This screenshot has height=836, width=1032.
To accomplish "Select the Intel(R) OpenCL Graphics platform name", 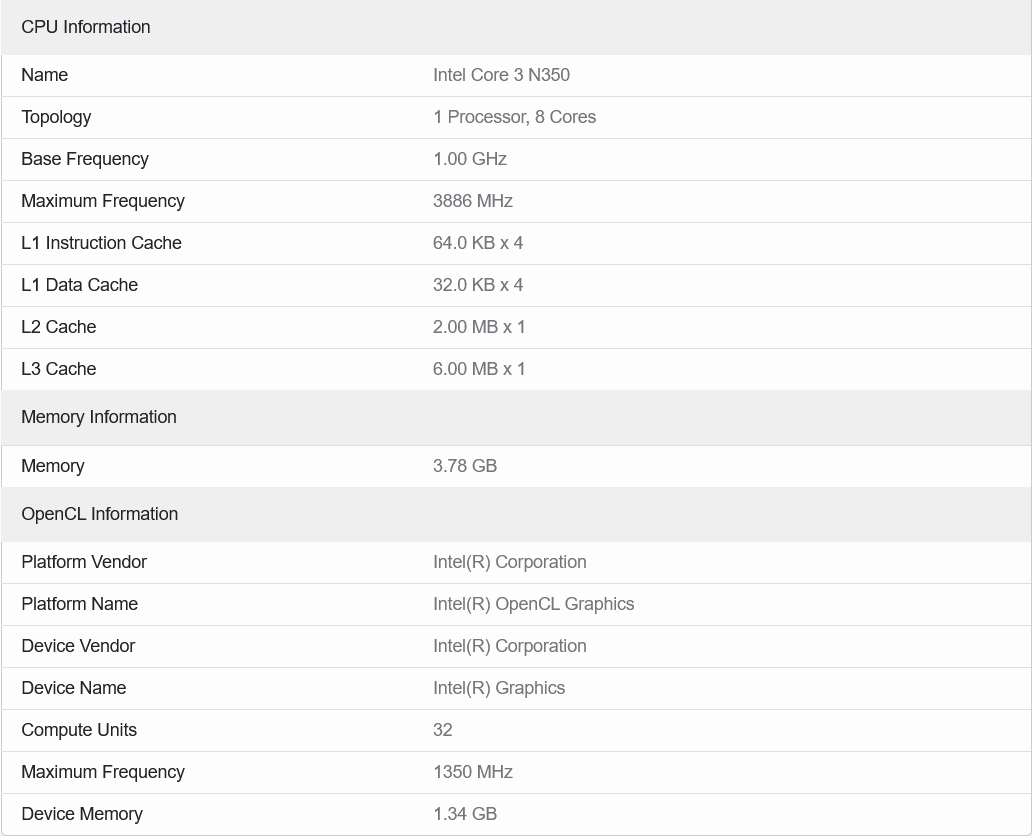I will (533, 604).
